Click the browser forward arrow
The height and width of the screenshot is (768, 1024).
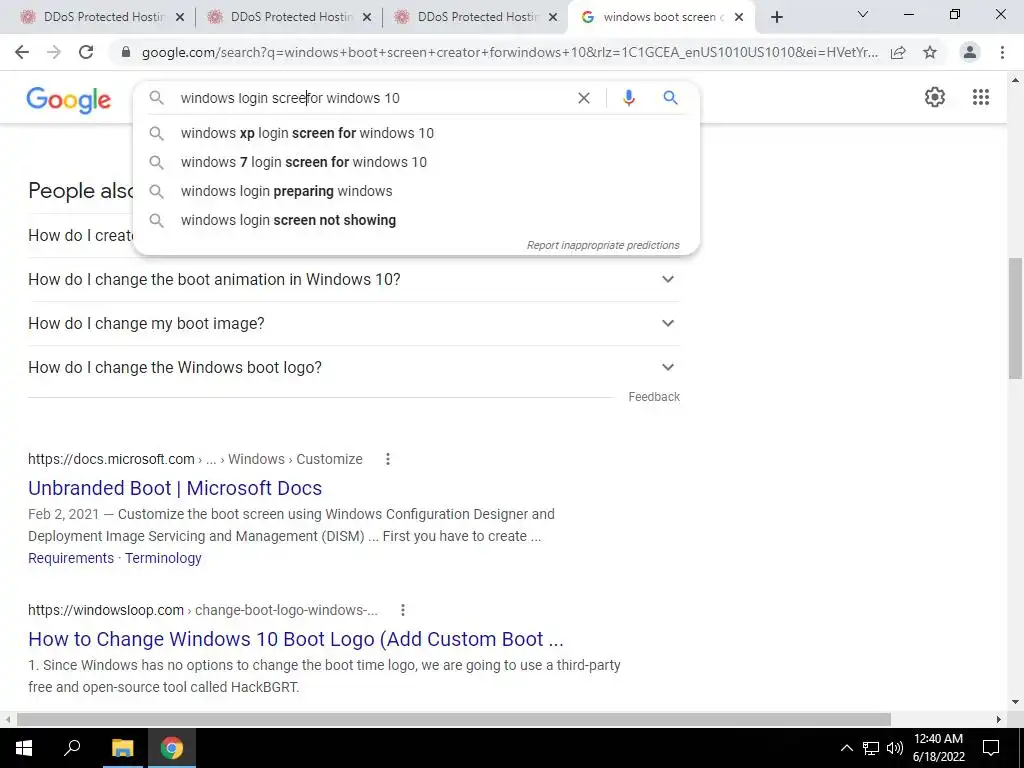click(54, 52)
